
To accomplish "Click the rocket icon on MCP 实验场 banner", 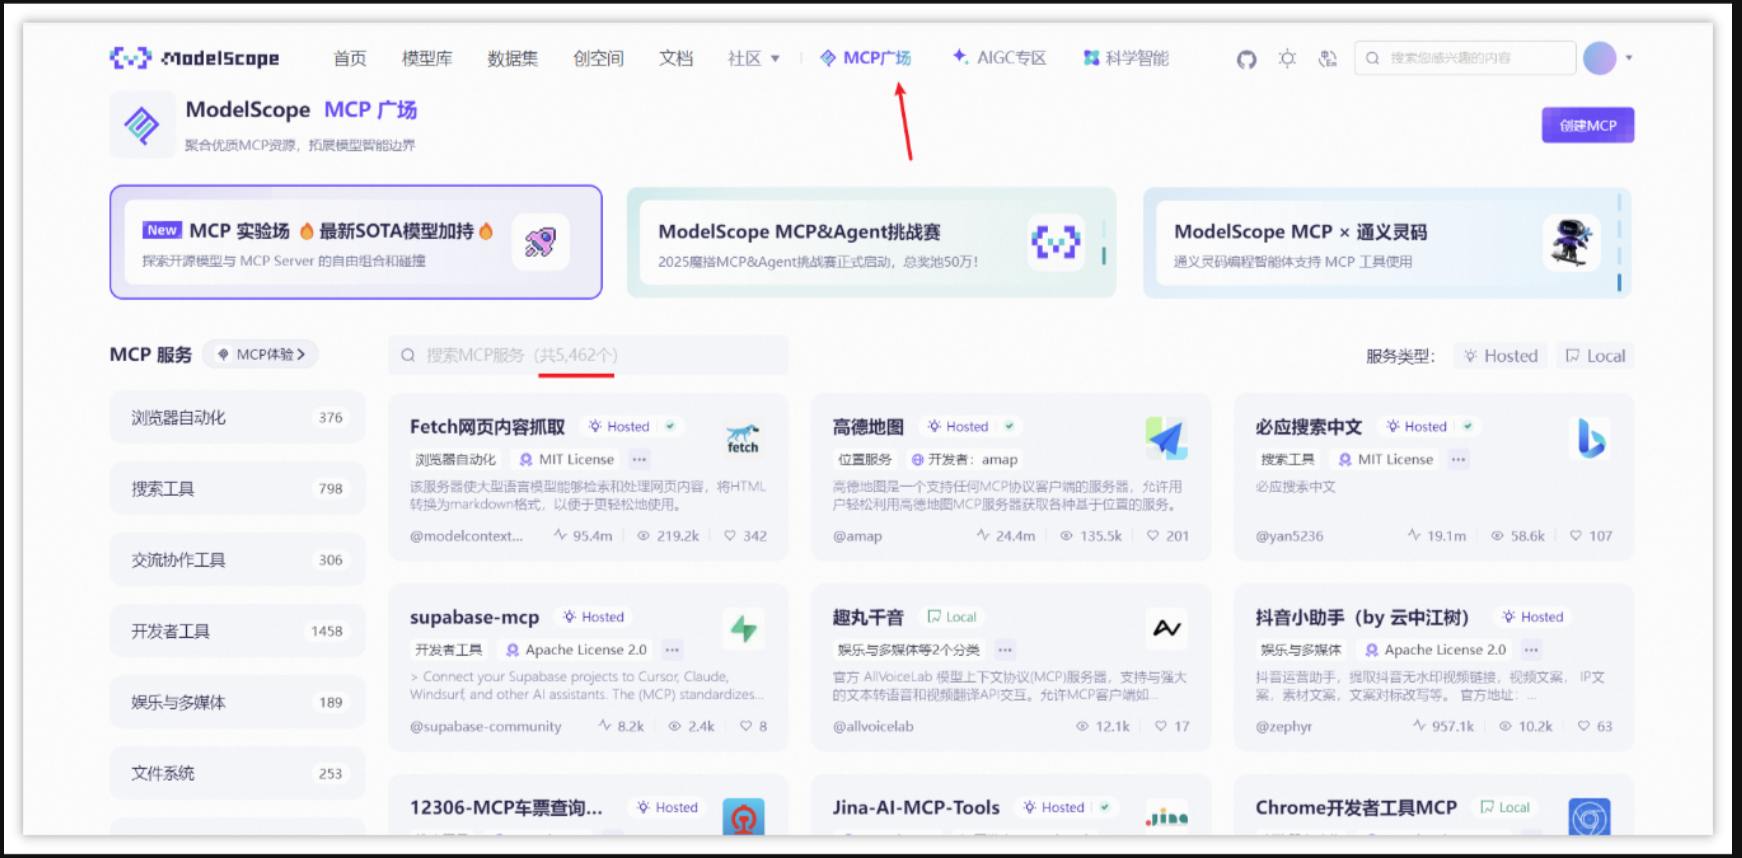I will [x=540, y=242].
